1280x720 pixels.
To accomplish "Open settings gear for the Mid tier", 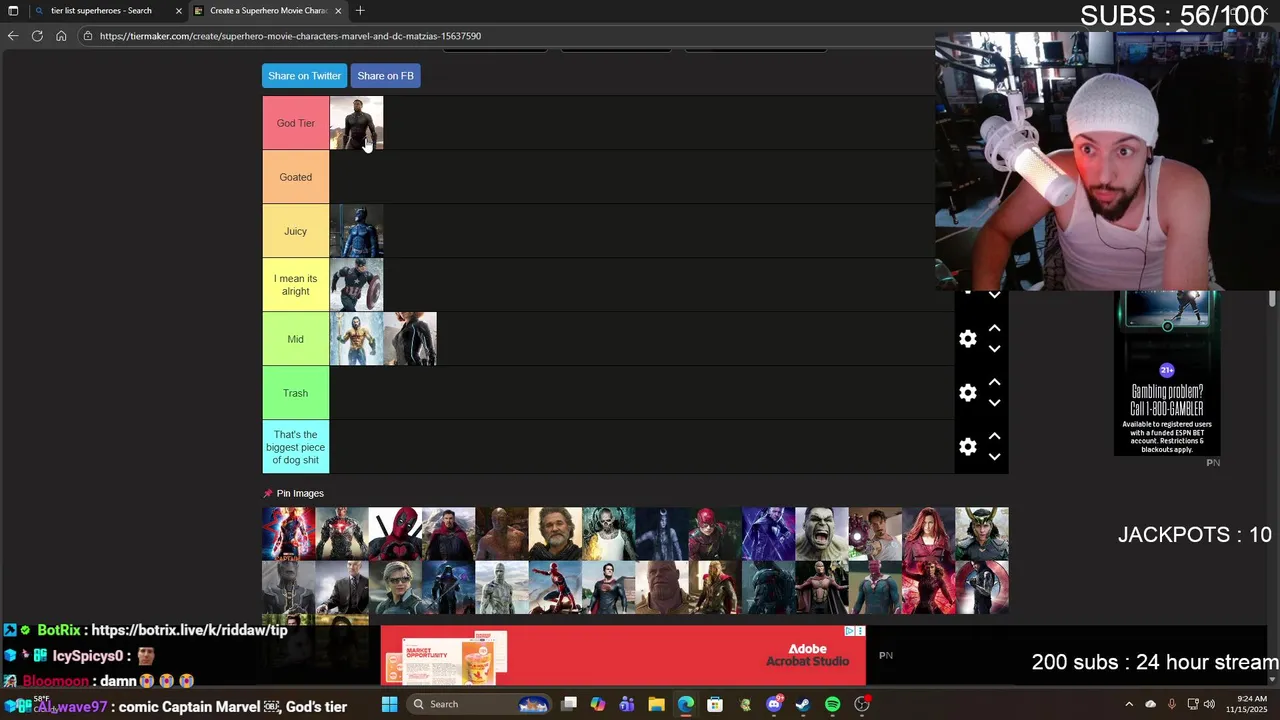I will tap(968, 339).
